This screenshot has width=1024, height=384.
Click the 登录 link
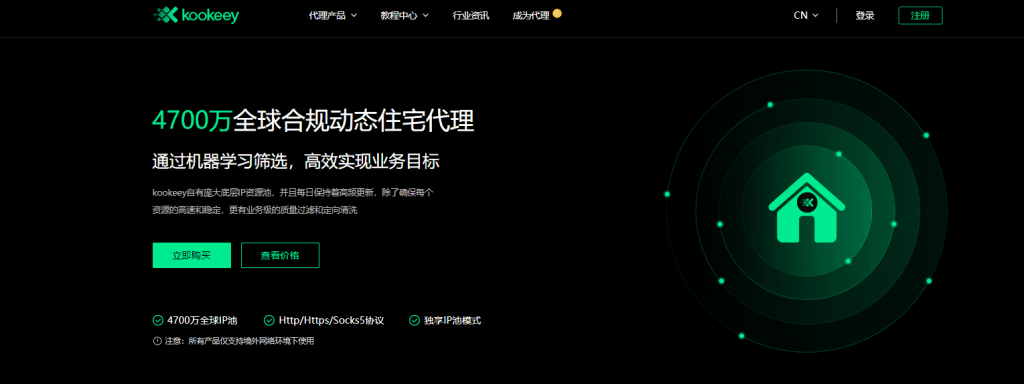(865, 16)
